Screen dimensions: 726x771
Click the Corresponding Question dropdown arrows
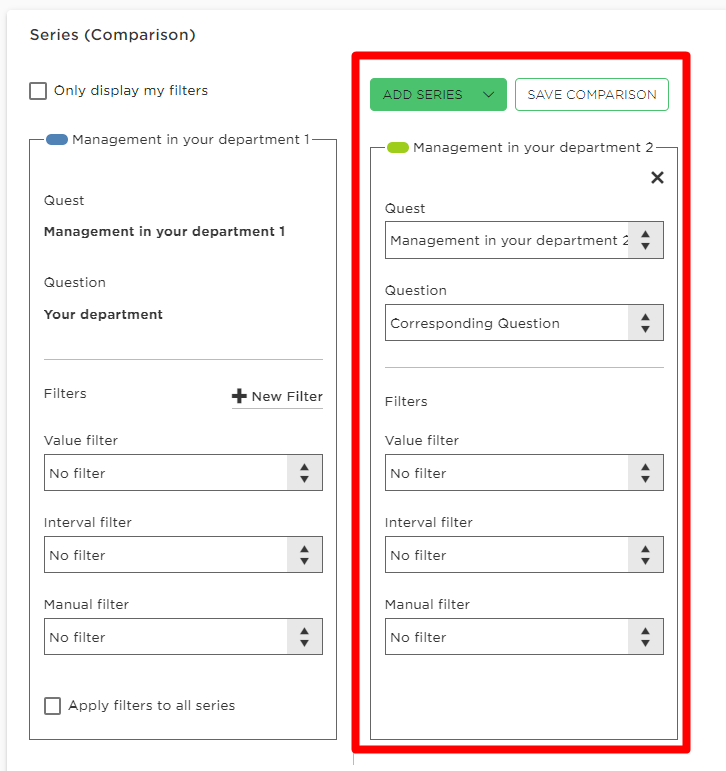tap(645, 323)
